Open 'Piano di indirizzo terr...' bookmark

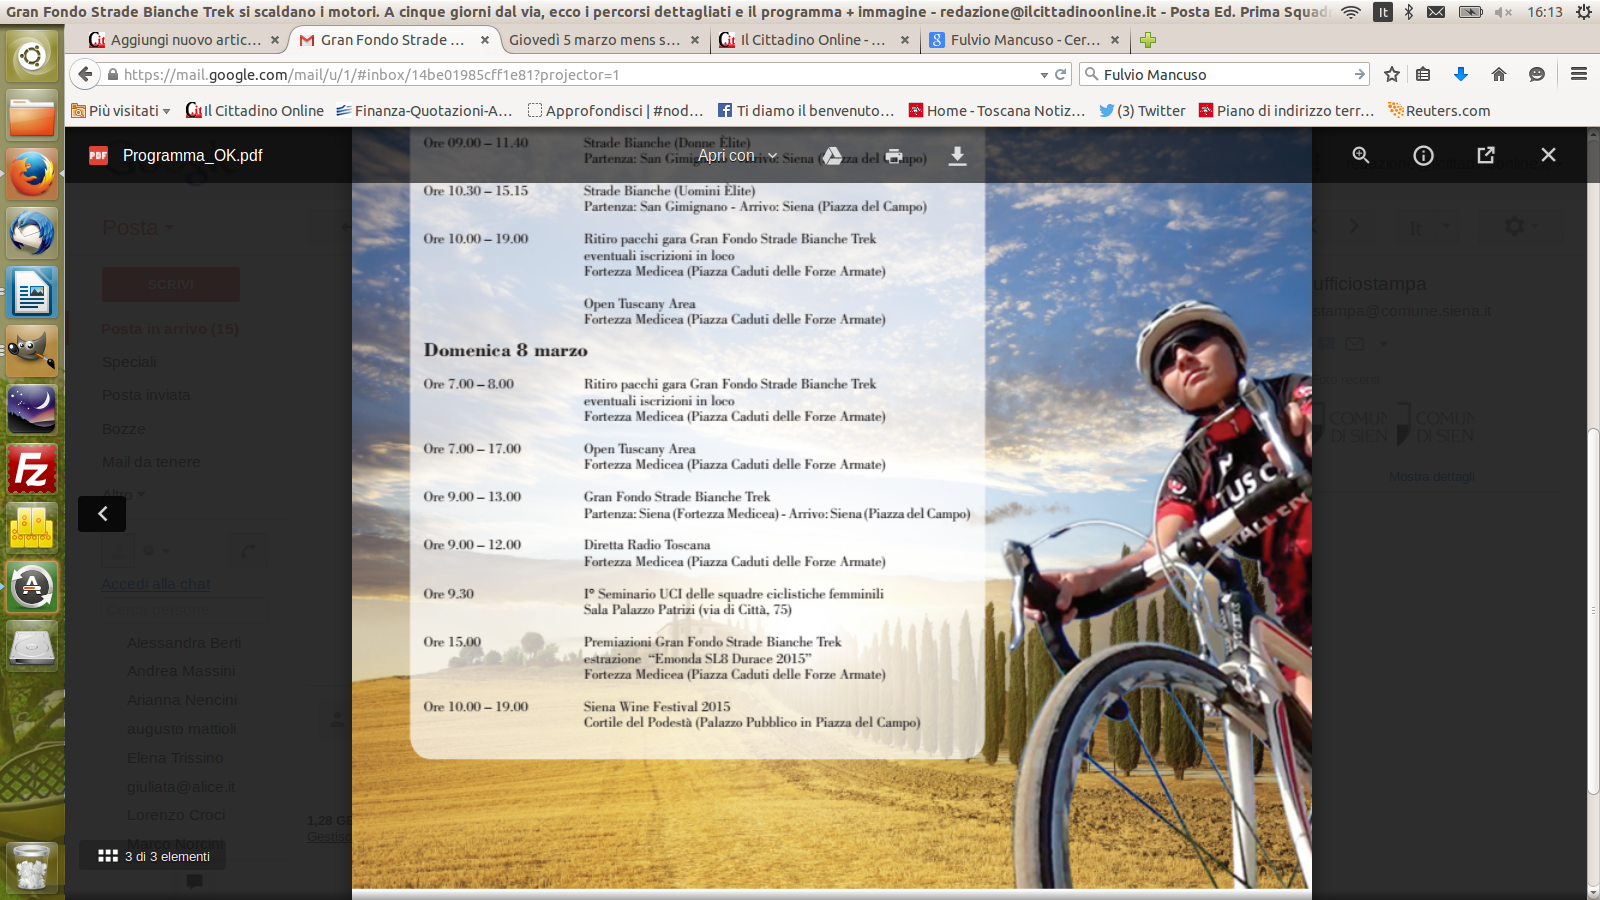point(1287,111)
